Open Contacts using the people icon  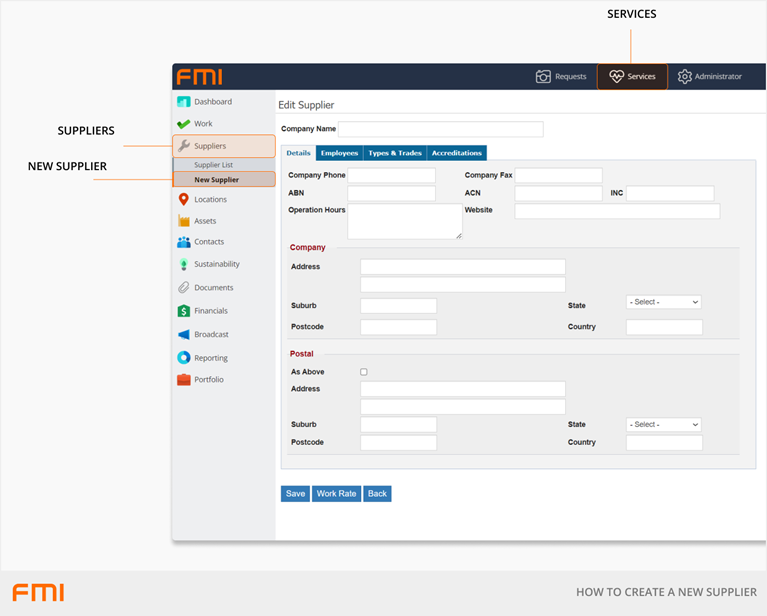coord(184,242)
